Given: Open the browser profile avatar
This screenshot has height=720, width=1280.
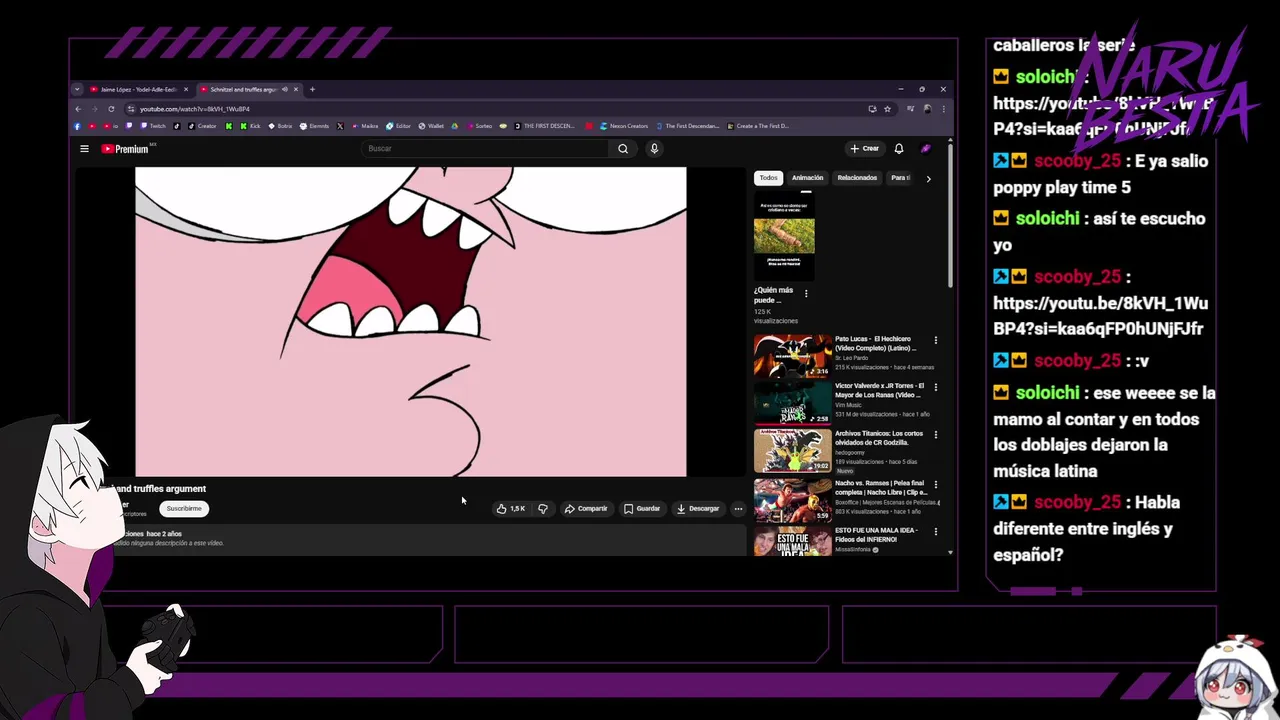Looking at the screenshot, I should point(927,109).
